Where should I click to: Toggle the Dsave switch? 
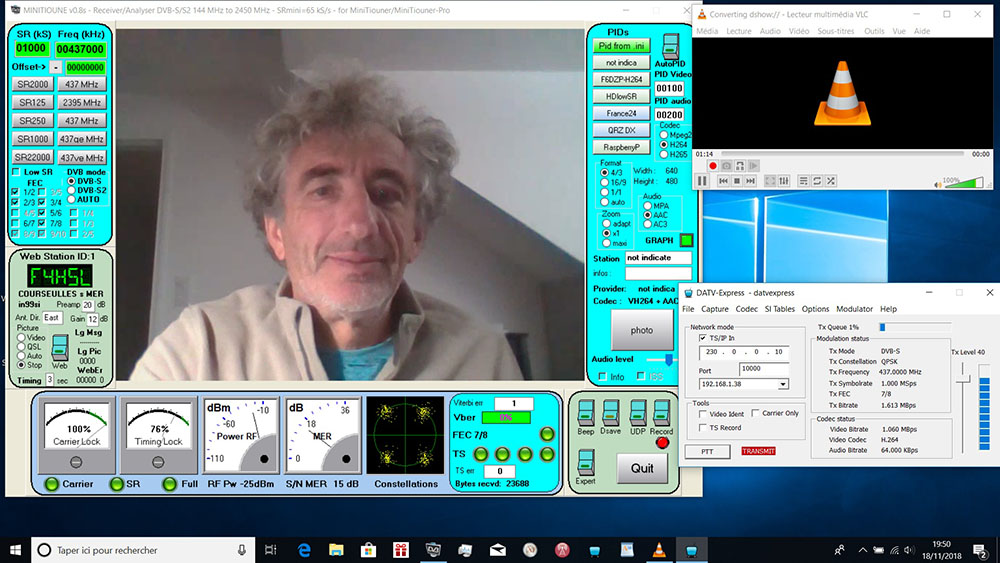pyautogui.click(x=611, y=411)
